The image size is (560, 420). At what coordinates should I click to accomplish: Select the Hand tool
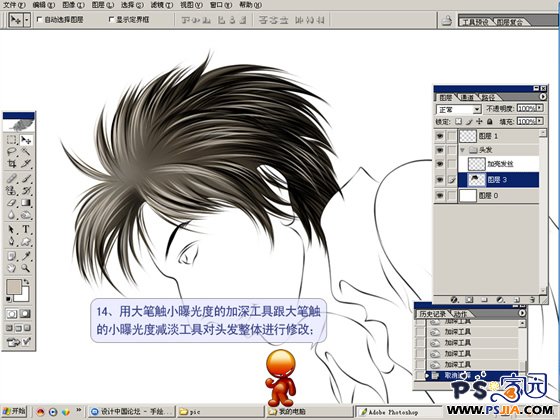point(12,268)
